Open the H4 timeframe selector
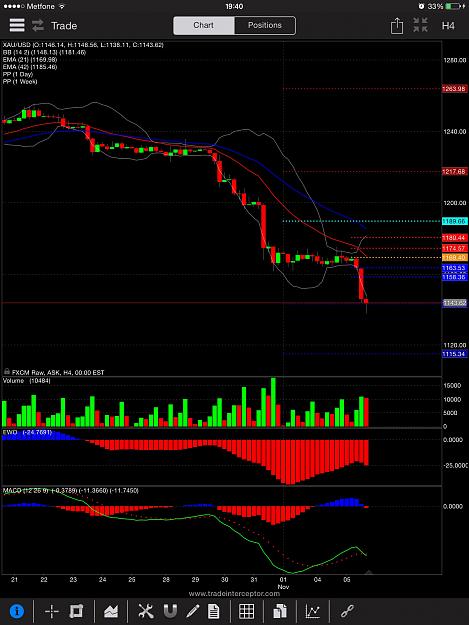The image size is (469, 625). [x=448, y=26]
